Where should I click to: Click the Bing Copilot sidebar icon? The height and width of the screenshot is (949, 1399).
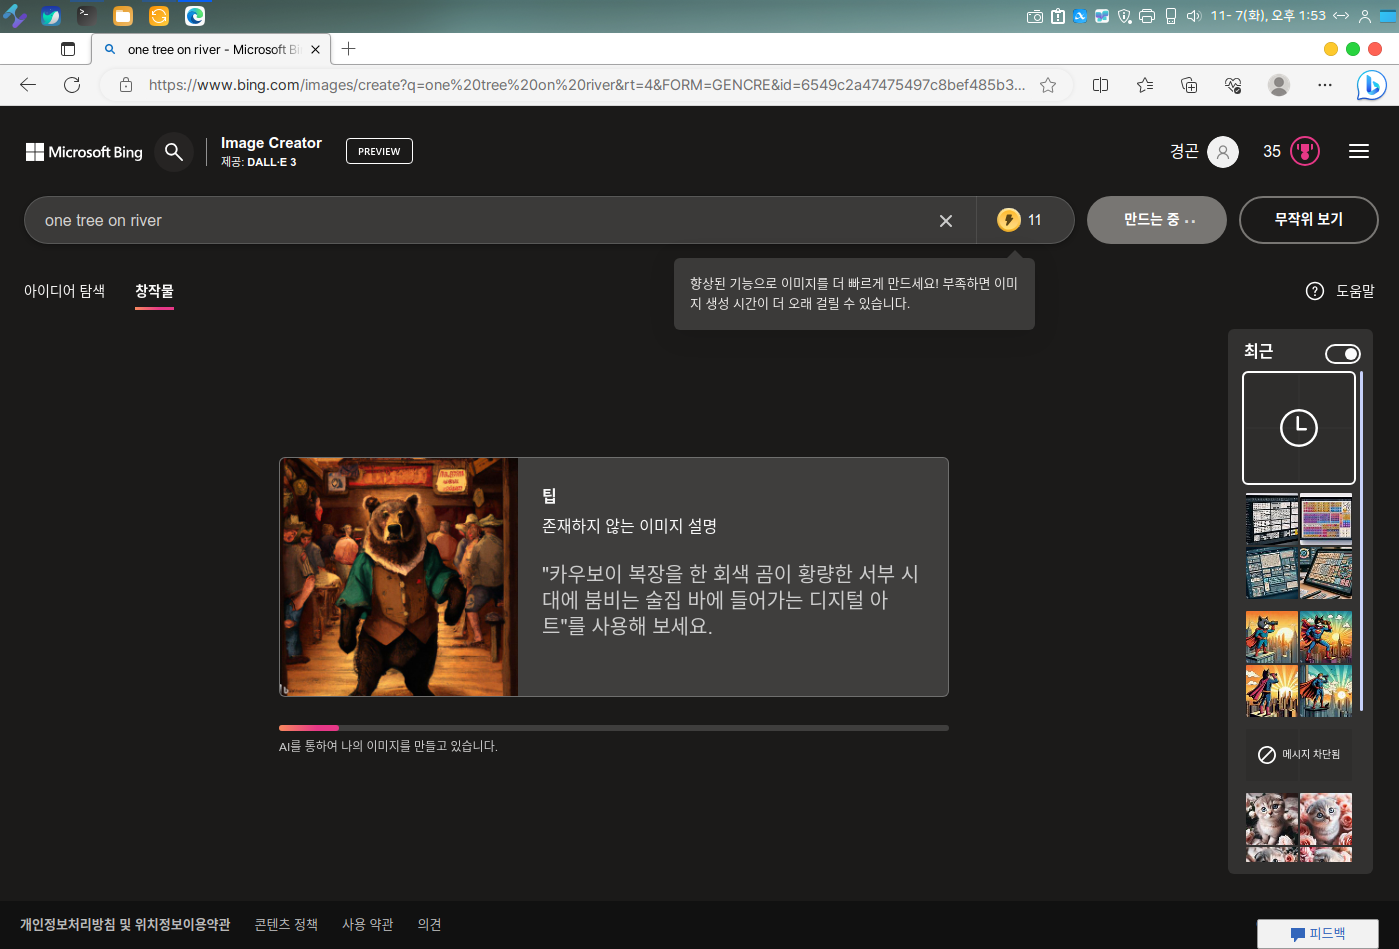coord(1370,86)
